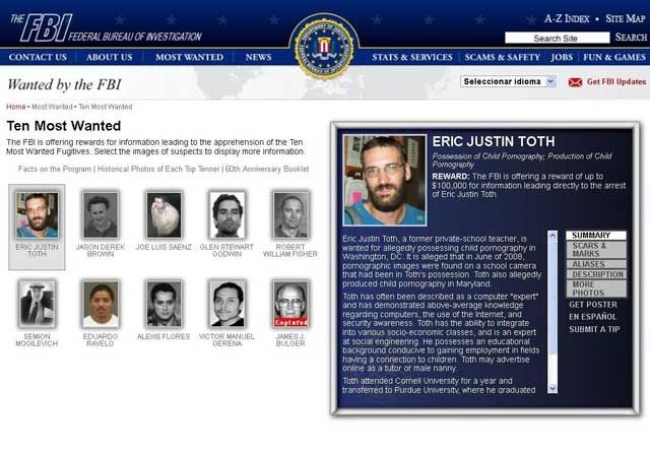Open the Seleccionar idioma dropdown
Image resolution: width=650 pixels, height=450 pixels.
(508, 82)
